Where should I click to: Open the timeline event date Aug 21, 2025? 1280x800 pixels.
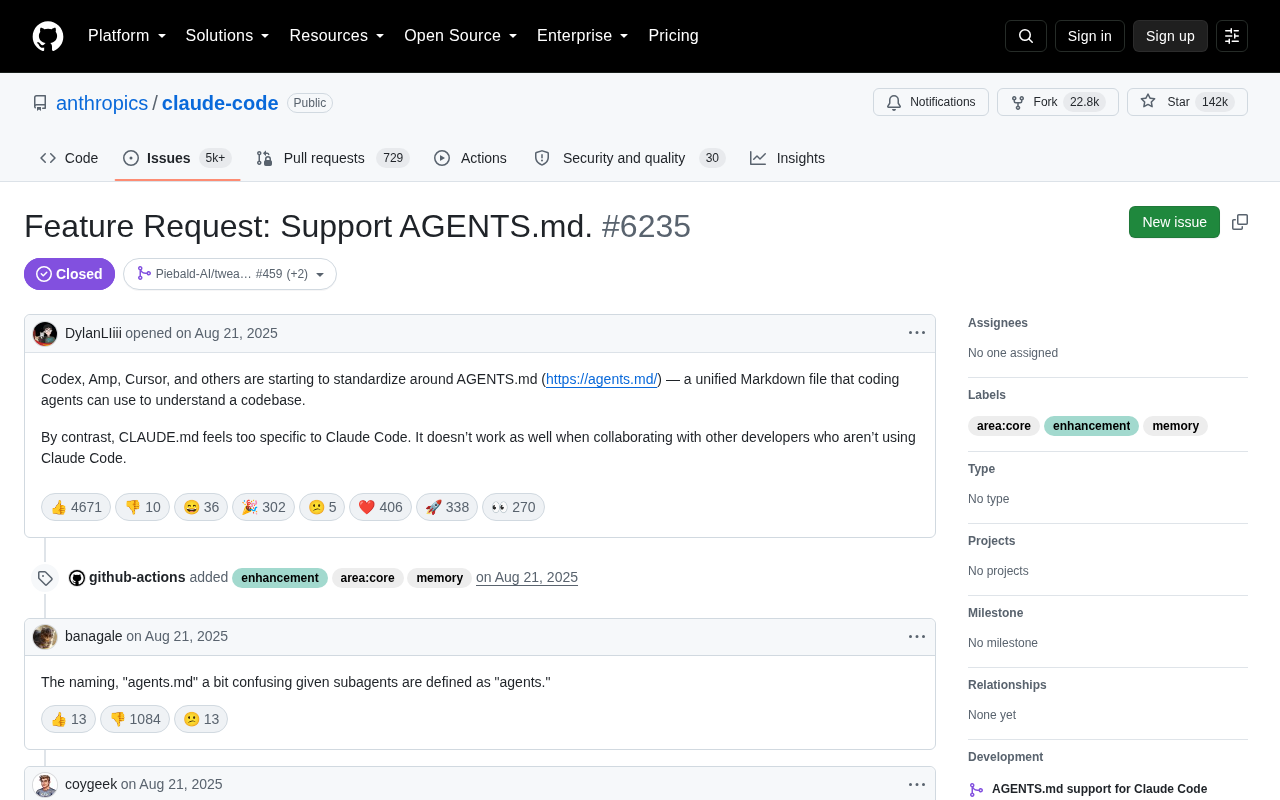point(527,577)
